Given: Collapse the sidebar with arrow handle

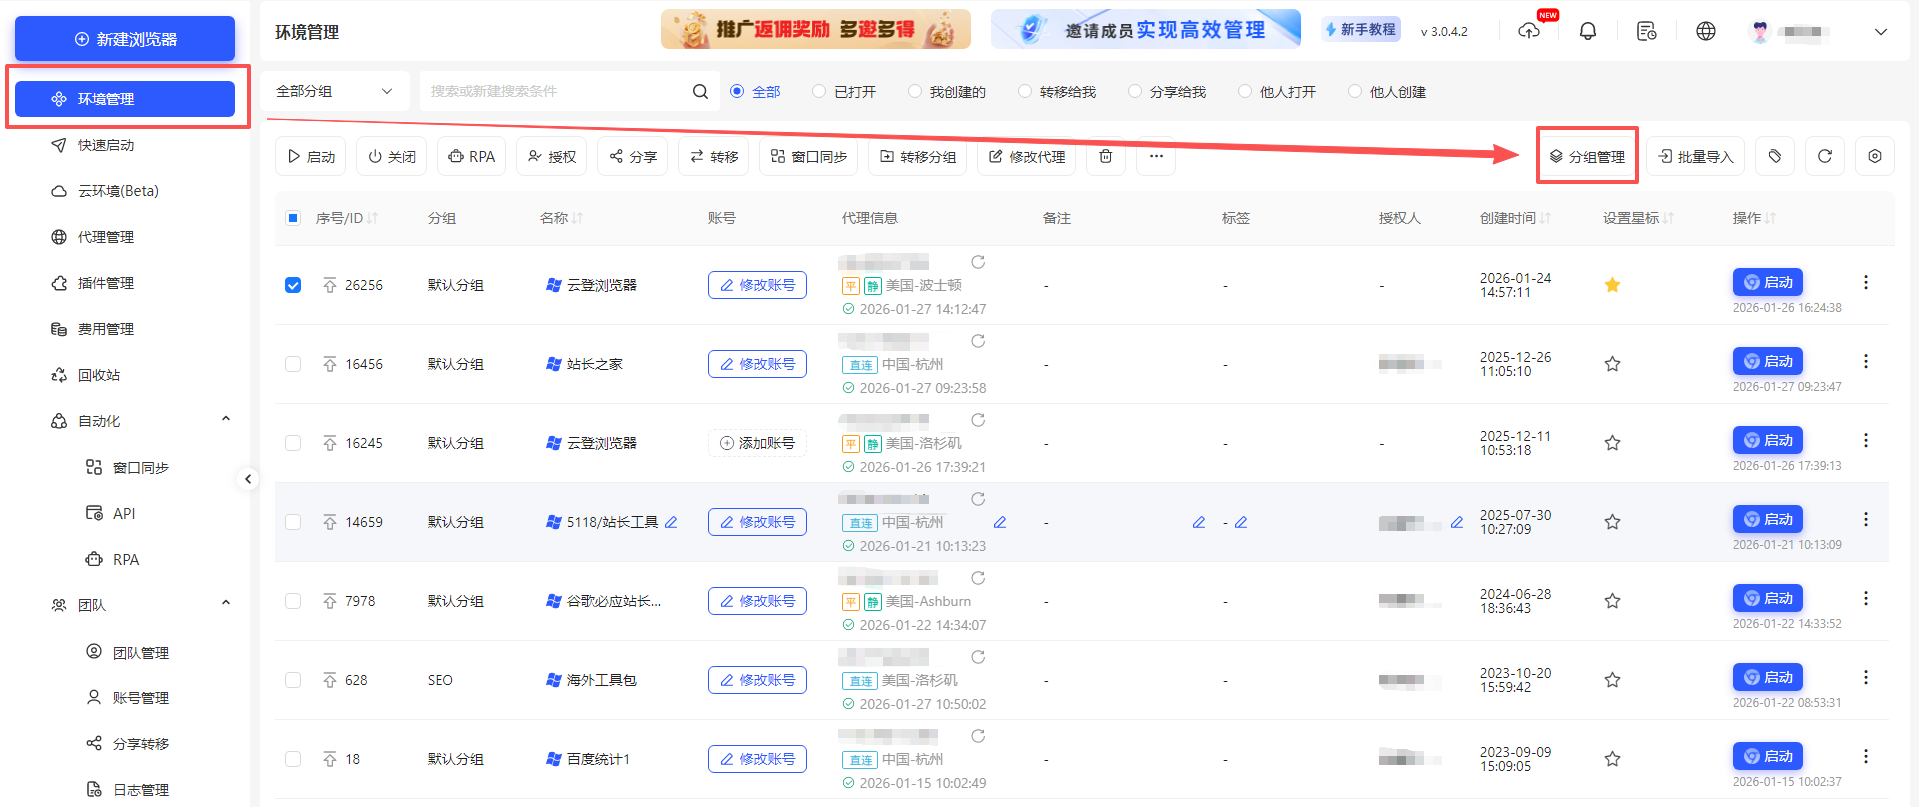Looking at the screenshot, I should pos(248,479).
